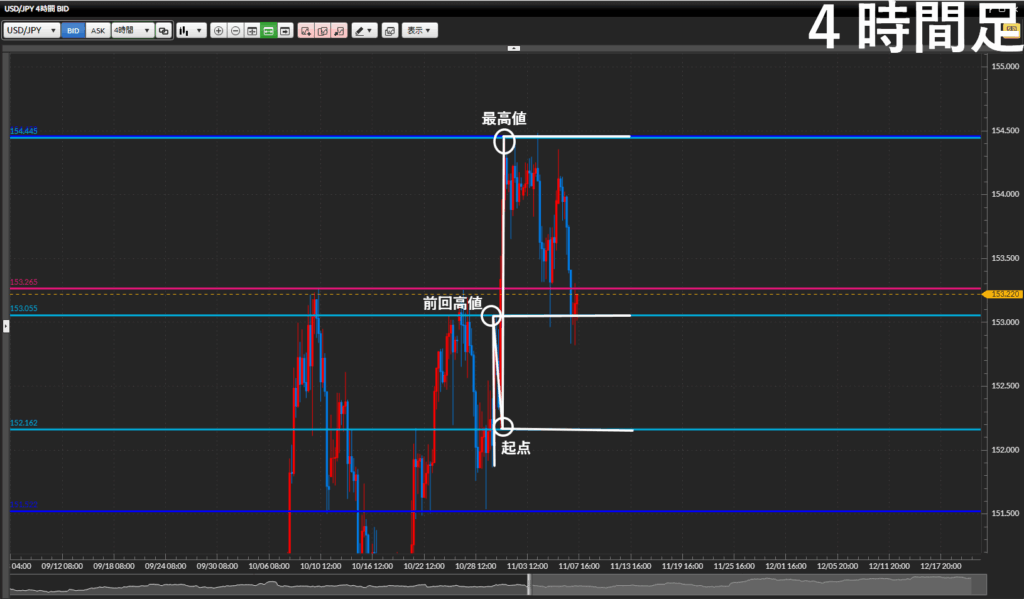Screen dimensions: 1024x599
Task: Click the current price label 153.220
Action: (1001, 294)
